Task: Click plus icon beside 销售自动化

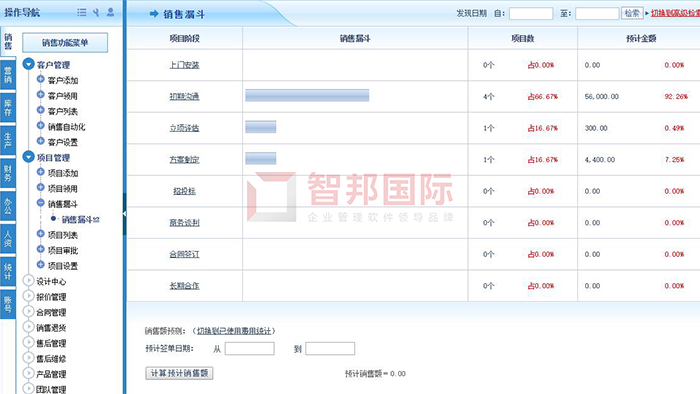Action: click(x=40, y=126)
